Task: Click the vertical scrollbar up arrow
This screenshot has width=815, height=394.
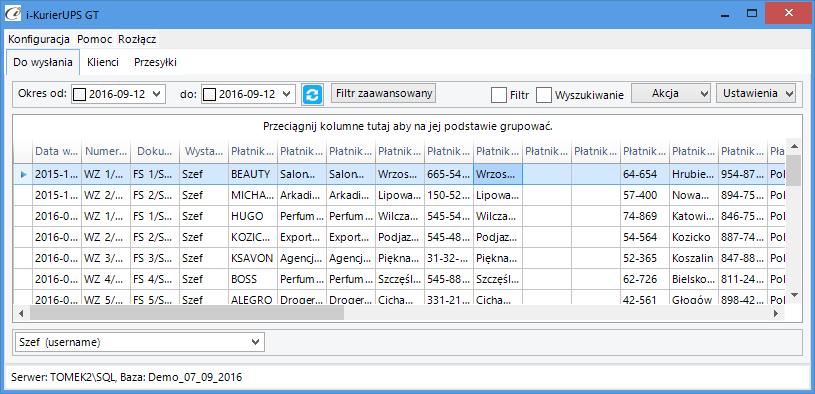Action: click(x=794, y=146)
